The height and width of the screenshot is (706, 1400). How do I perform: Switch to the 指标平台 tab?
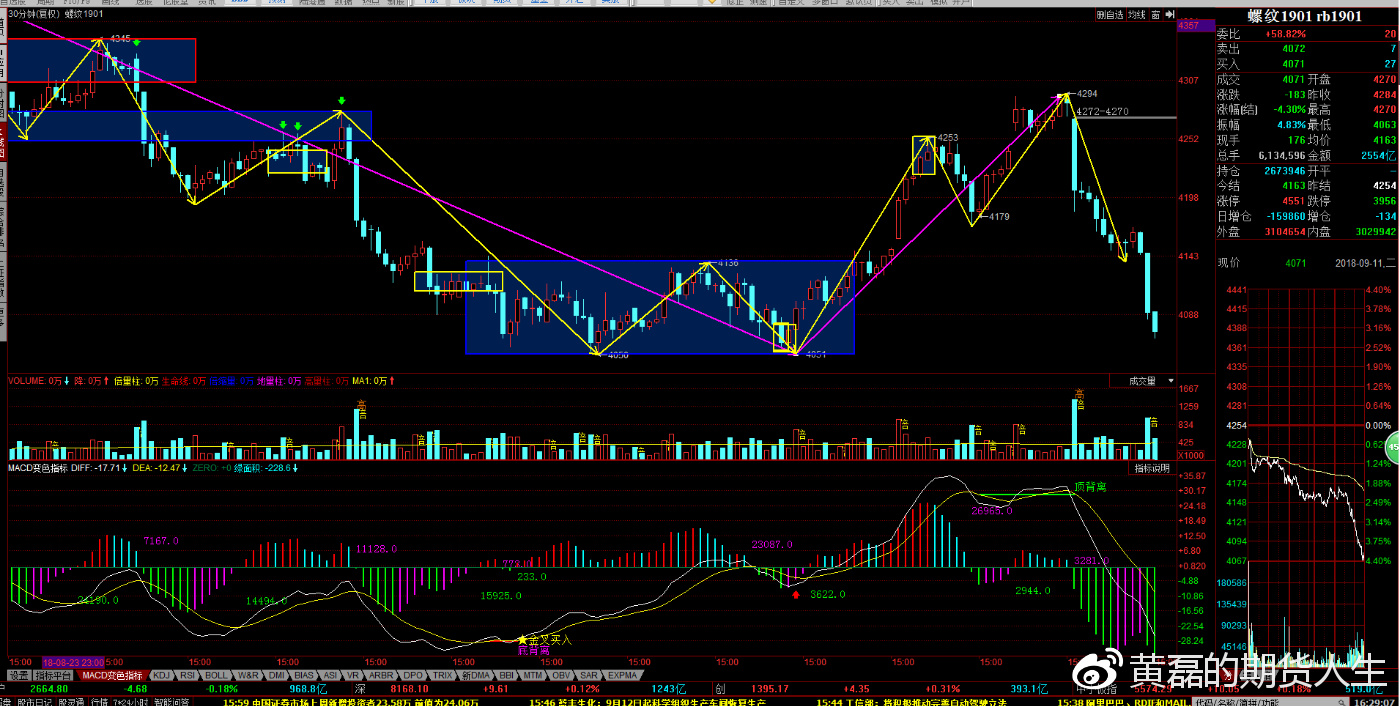[x=55, y=675]
